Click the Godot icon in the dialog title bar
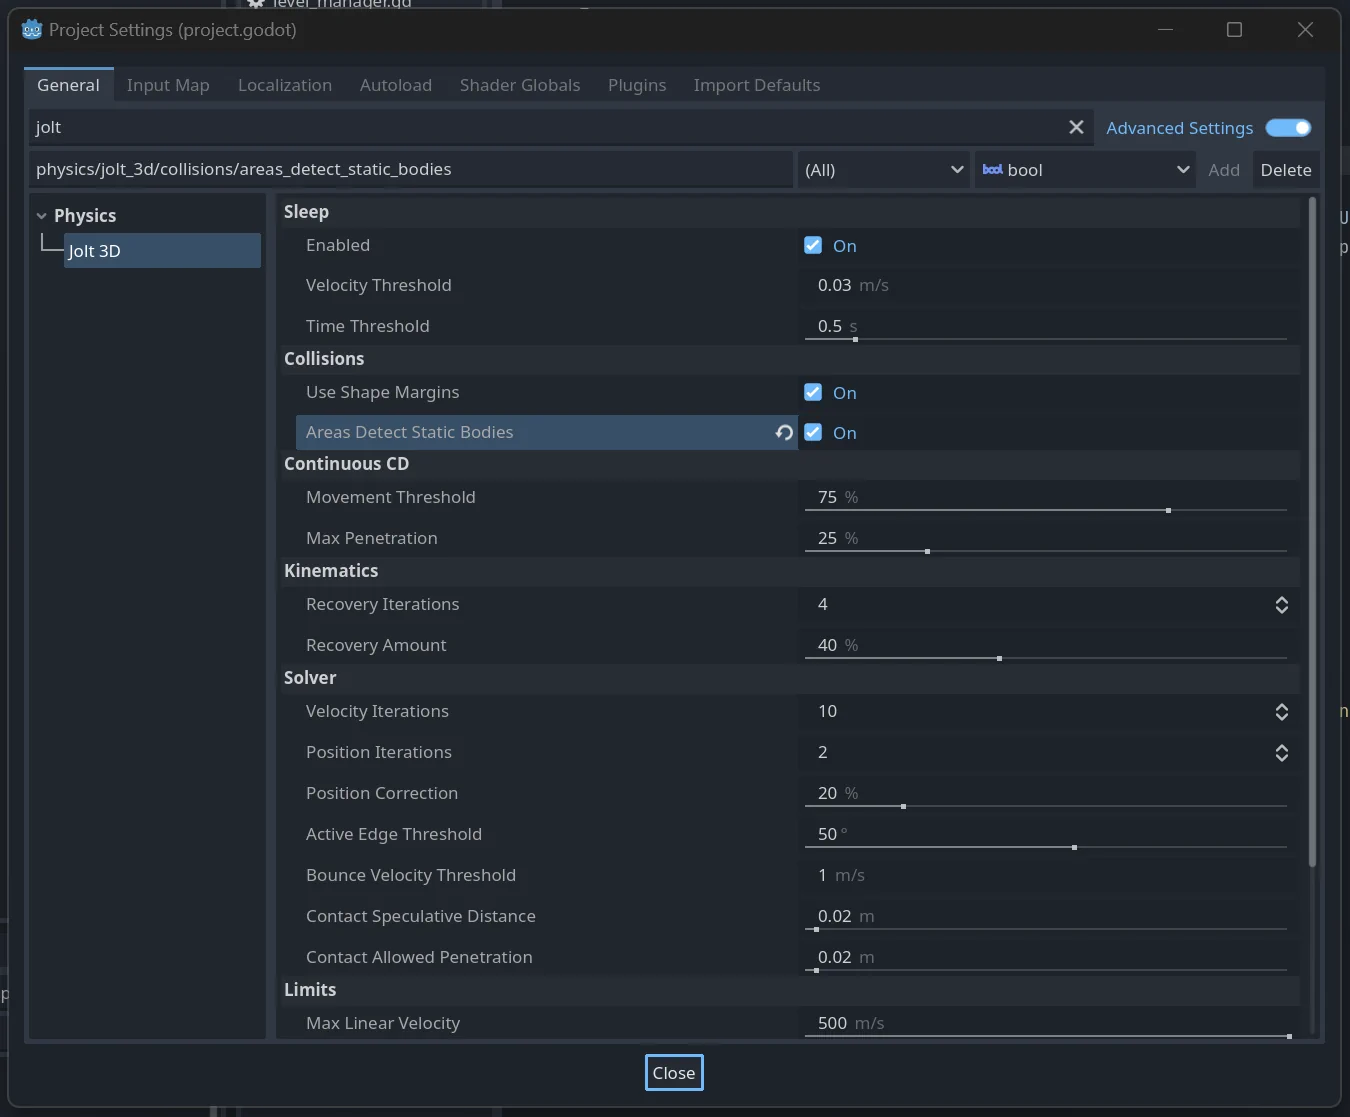Screen dimensions: 1350x1117 31,29
